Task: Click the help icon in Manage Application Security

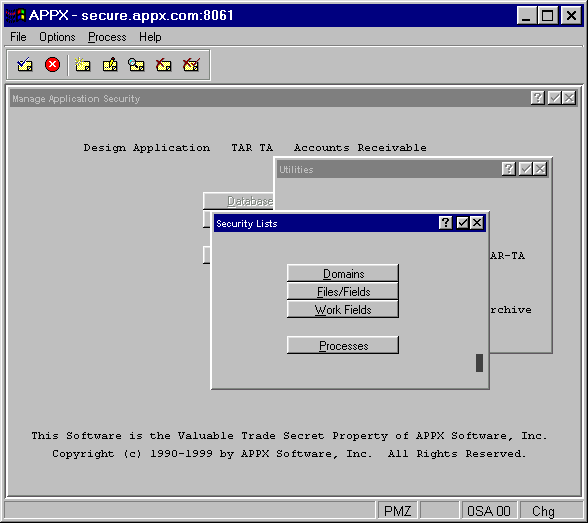Action: (x=538, y=98)
